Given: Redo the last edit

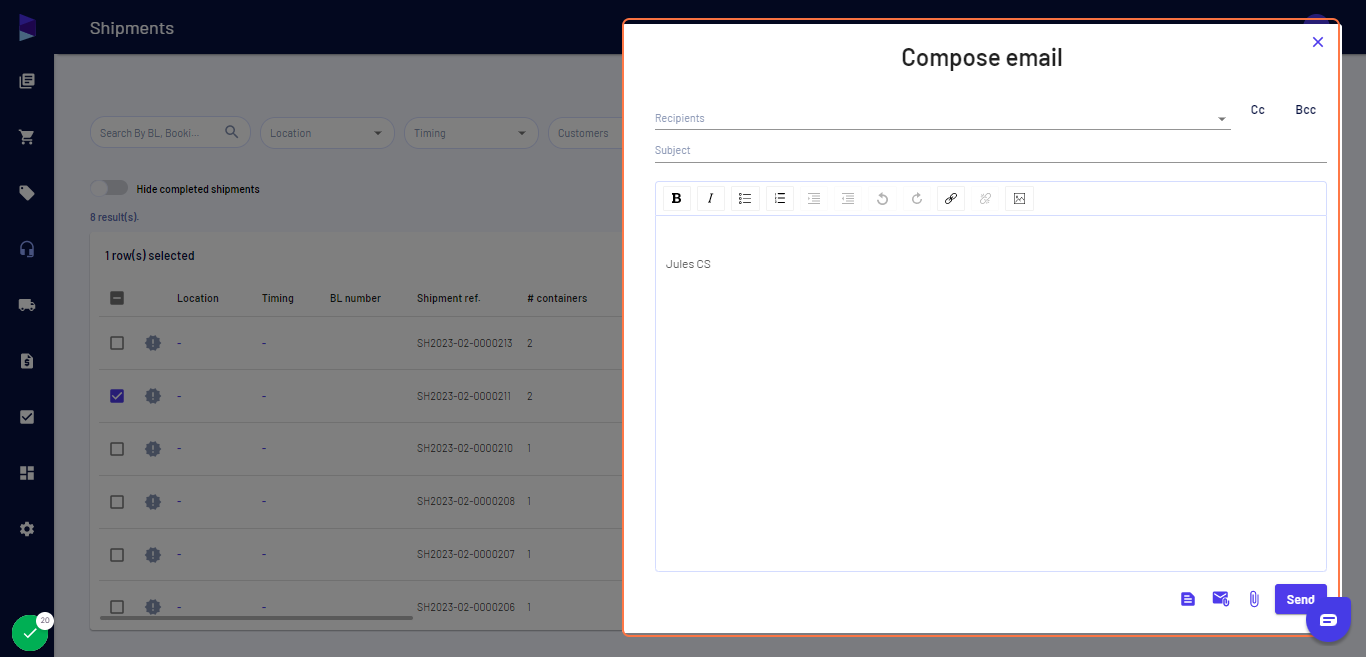Looking at the screenshot, I should click(917, 198).
